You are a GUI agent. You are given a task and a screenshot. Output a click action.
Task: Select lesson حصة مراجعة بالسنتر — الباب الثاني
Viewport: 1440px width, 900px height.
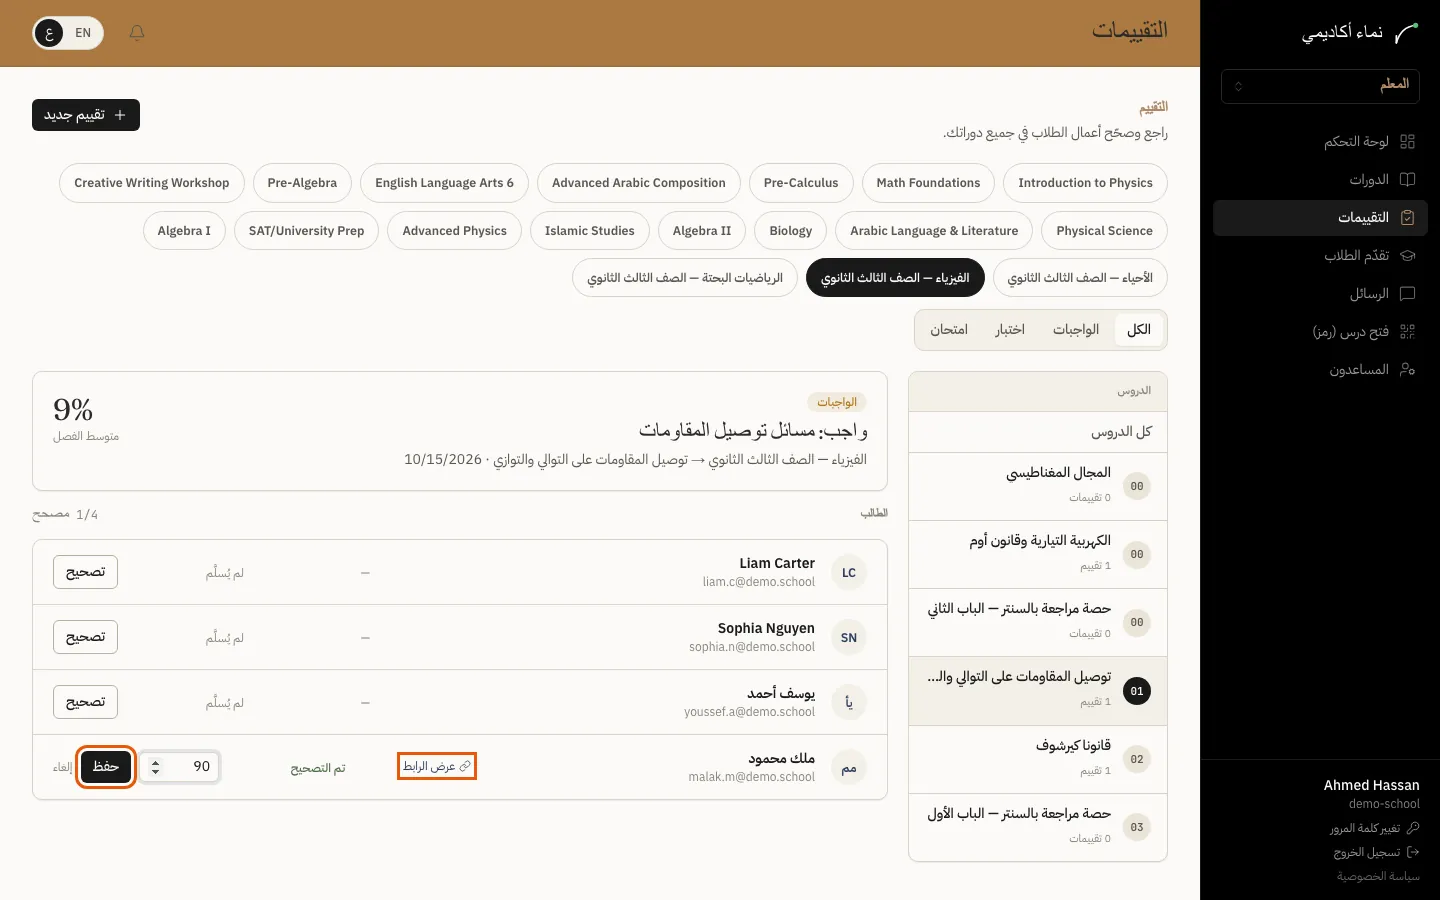tap(1038, 622)
